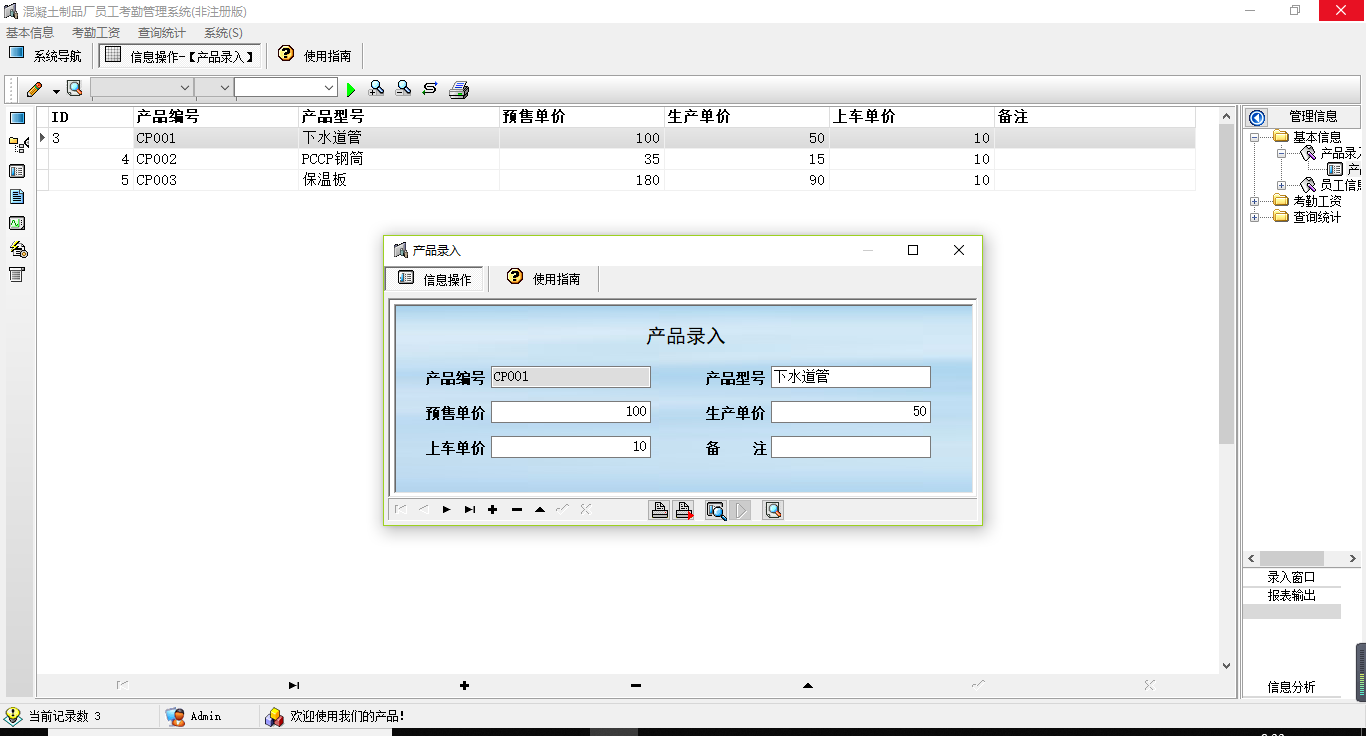The height and width of the screenshot is (736, 1366).
Task: Click the blue screen icon in the left sidebar
Action: (17, 118)
